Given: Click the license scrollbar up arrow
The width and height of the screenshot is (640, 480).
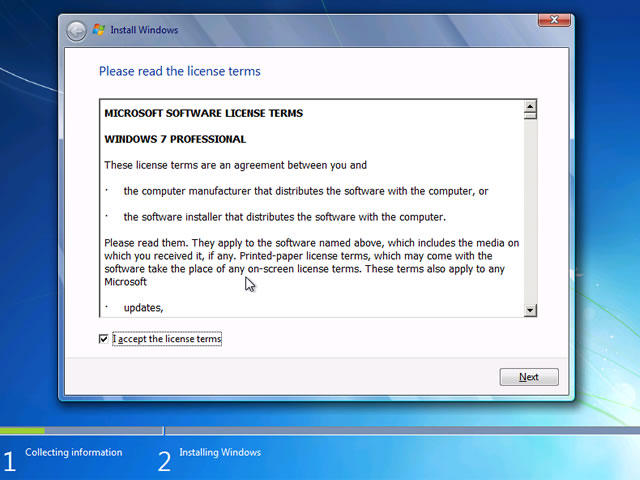Looking at the screenshot, I should coord(530,107).
